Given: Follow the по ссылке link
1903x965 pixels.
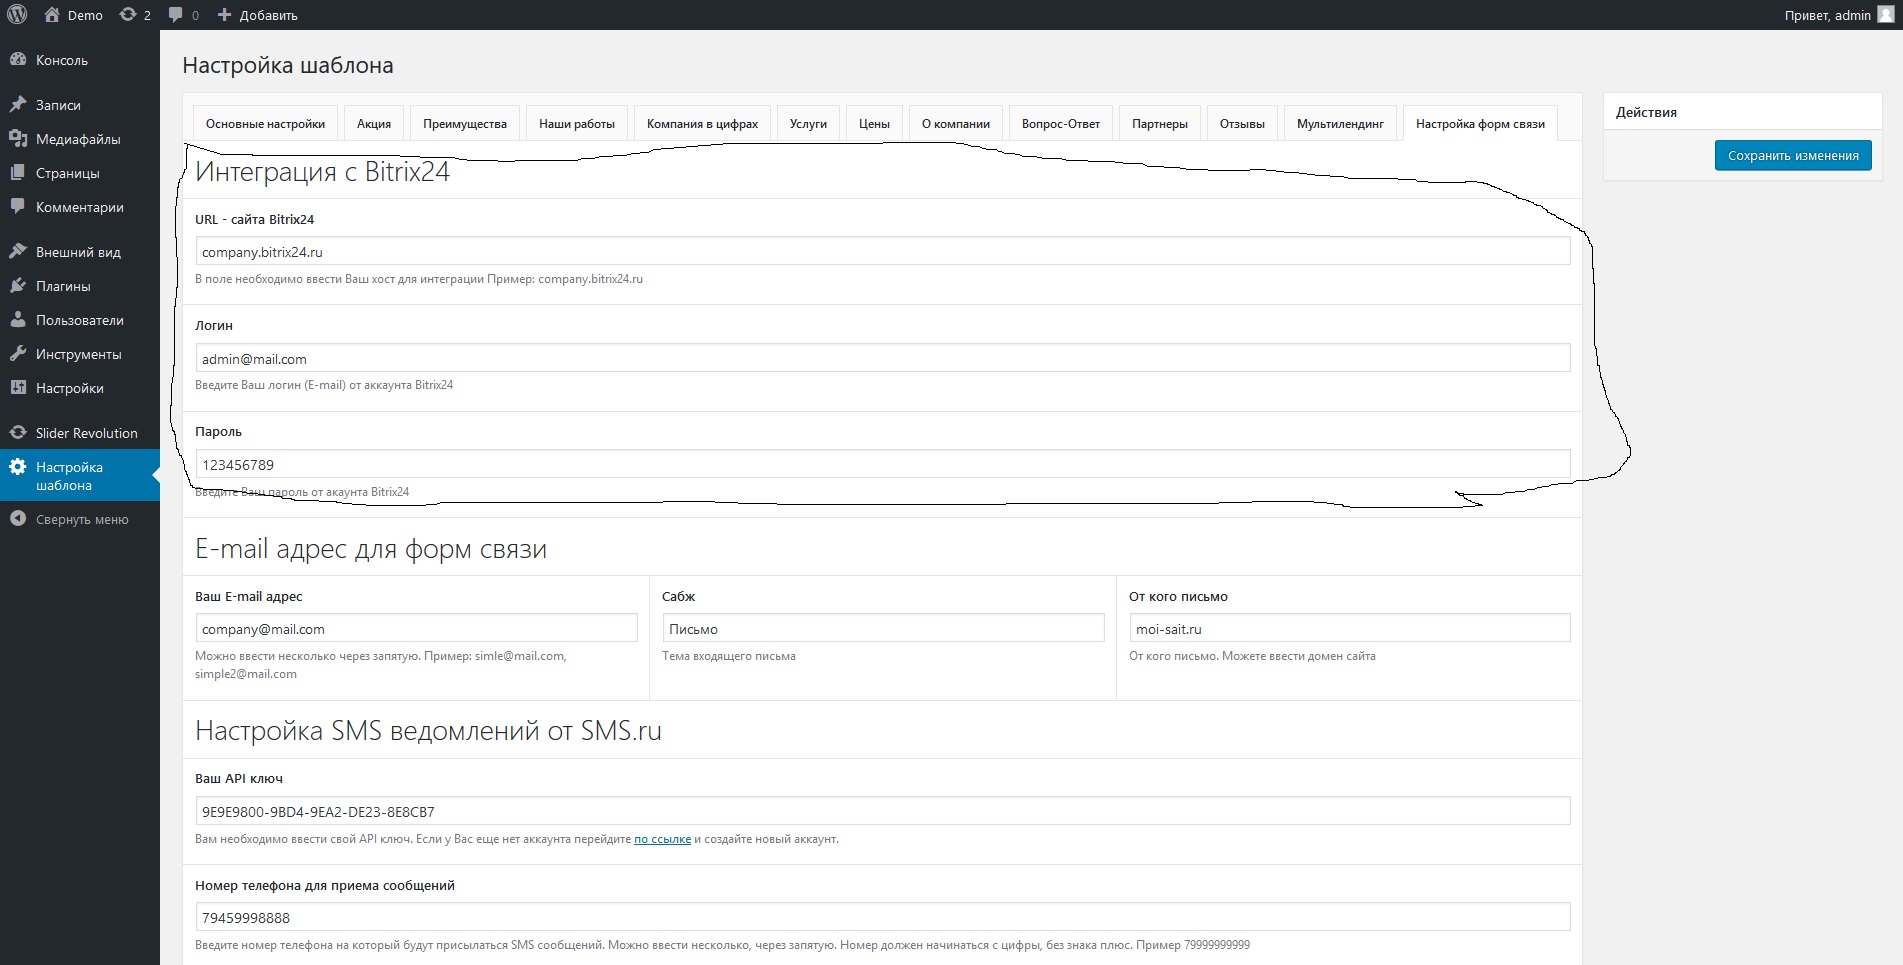Looking at the screenshot, I should [x=662, y=839].
